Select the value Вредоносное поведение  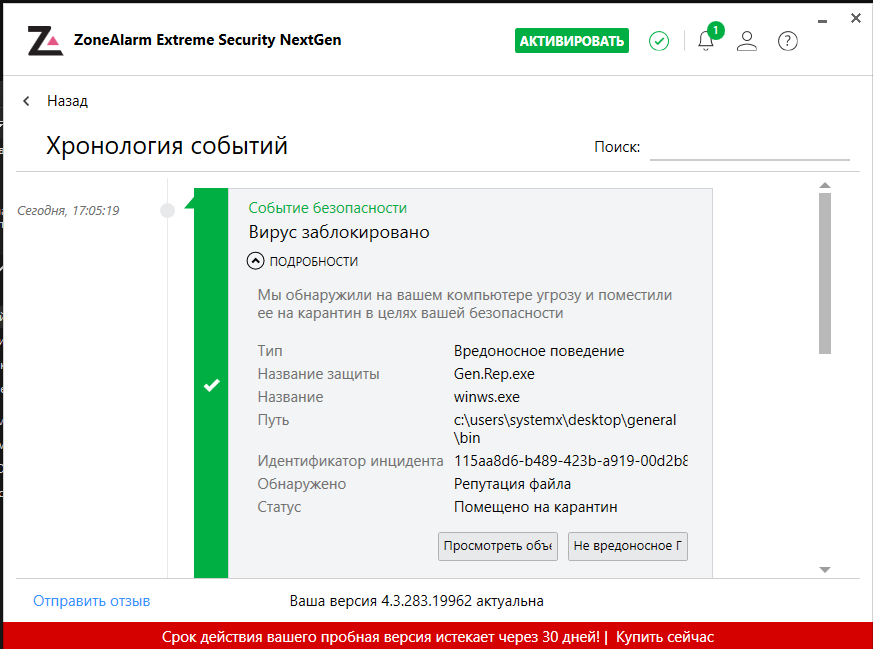click(x=539, y=351)
